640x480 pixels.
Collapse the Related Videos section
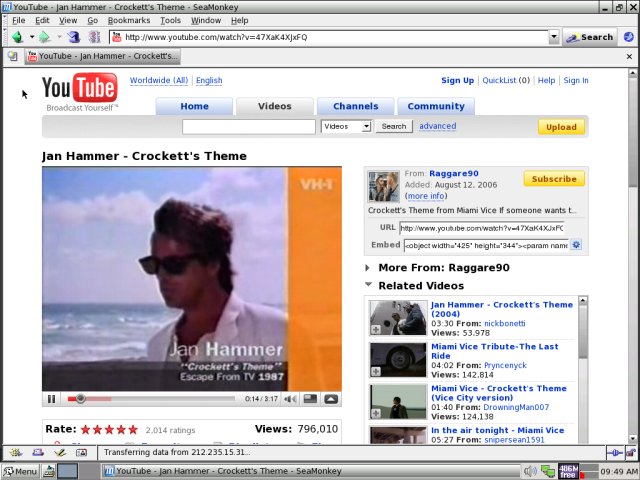[x=421, y=286]
